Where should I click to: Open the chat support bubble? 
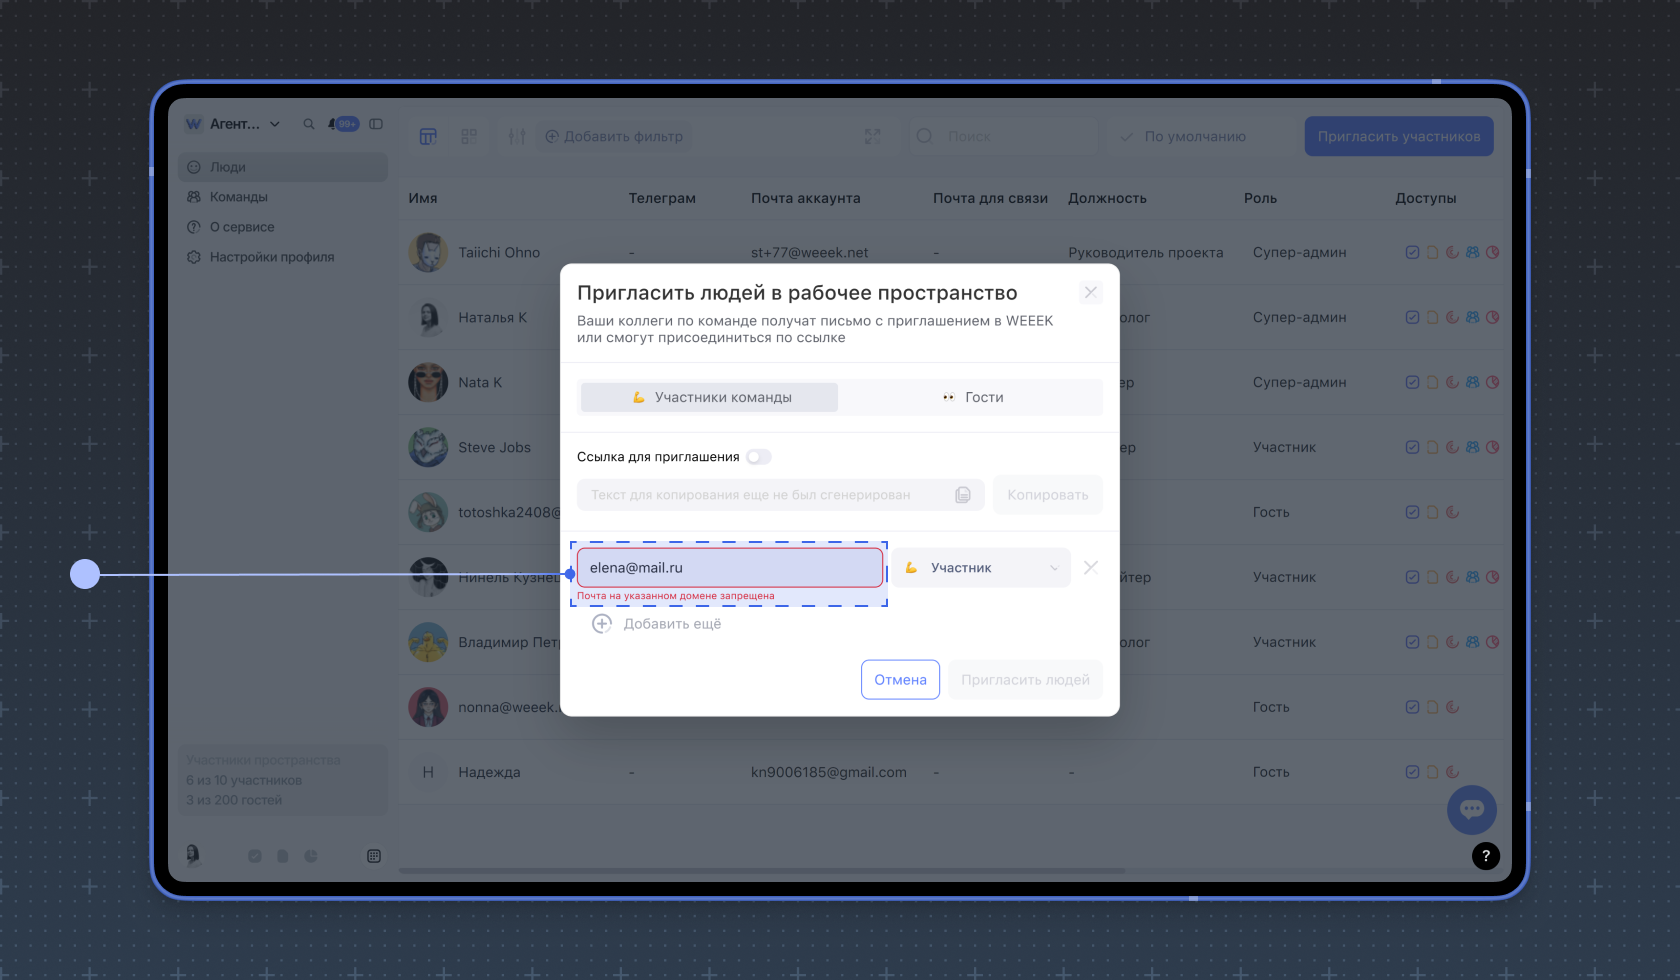[1471, 809]
